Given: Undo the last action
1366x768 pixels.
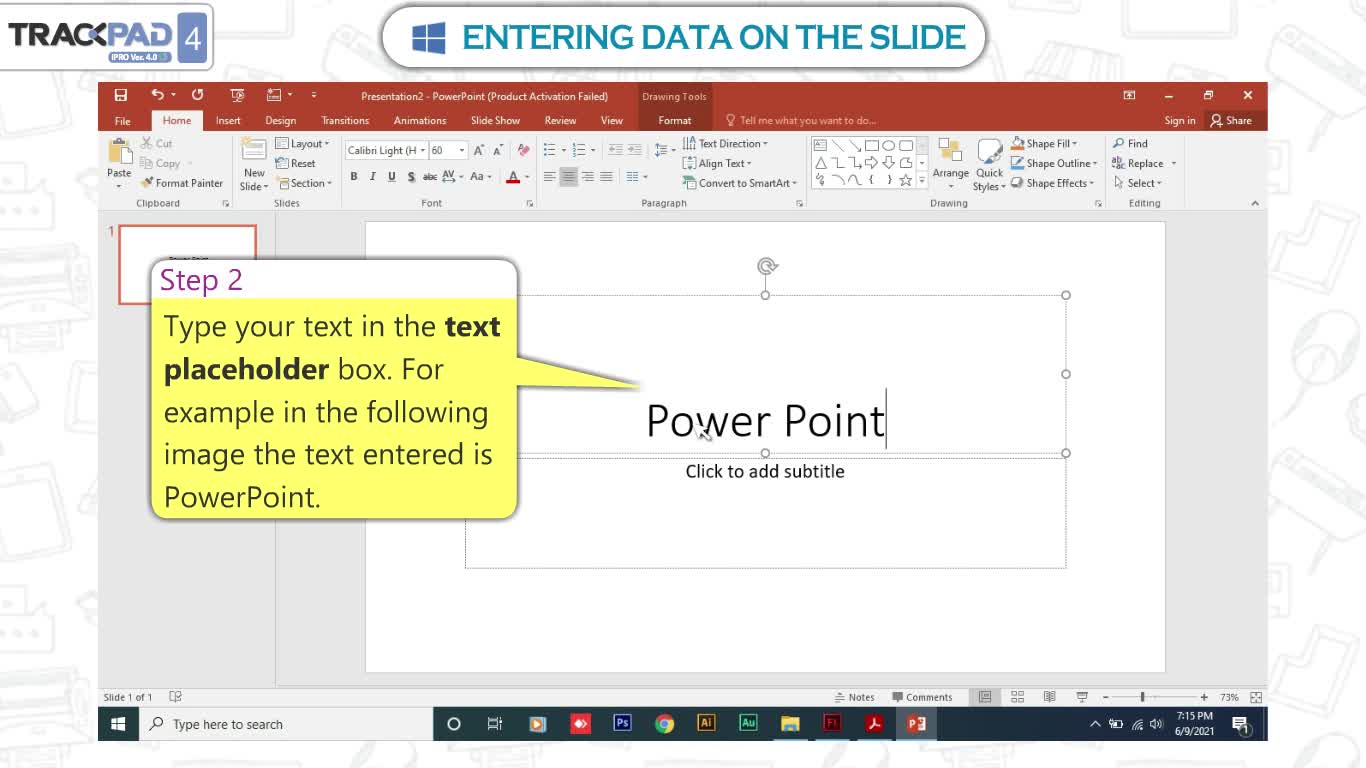Looking at the screenshot, I should [157, 95].
